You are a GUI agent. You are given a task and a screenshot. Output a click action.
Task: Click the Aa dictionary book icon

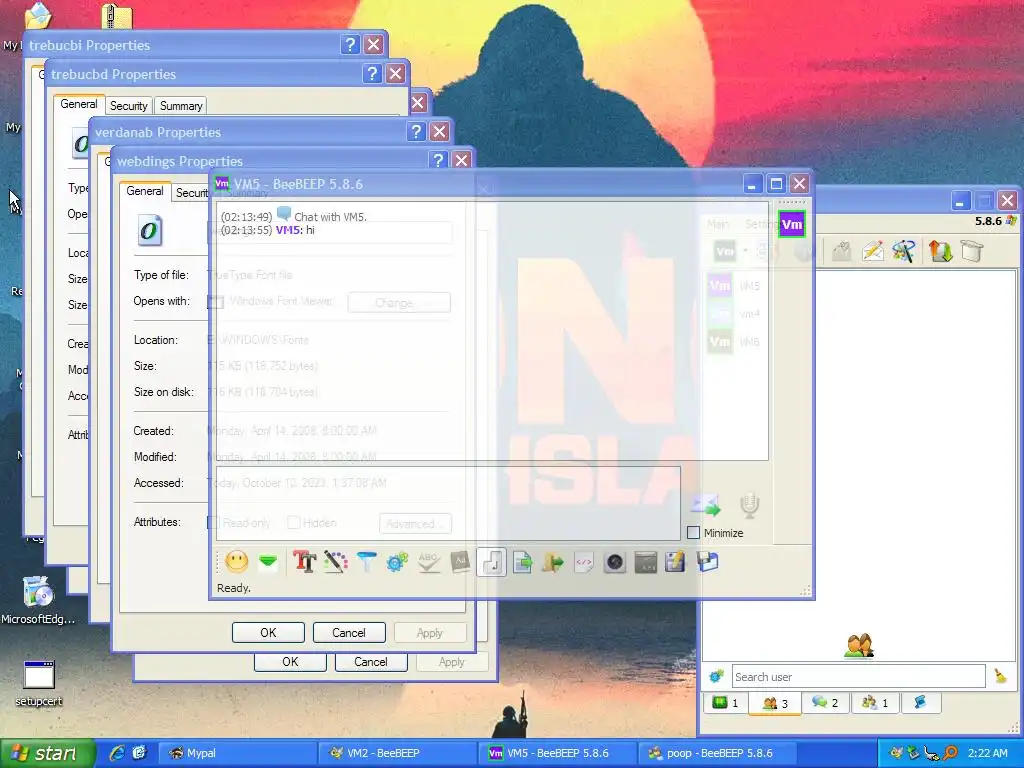pos(460,562)
